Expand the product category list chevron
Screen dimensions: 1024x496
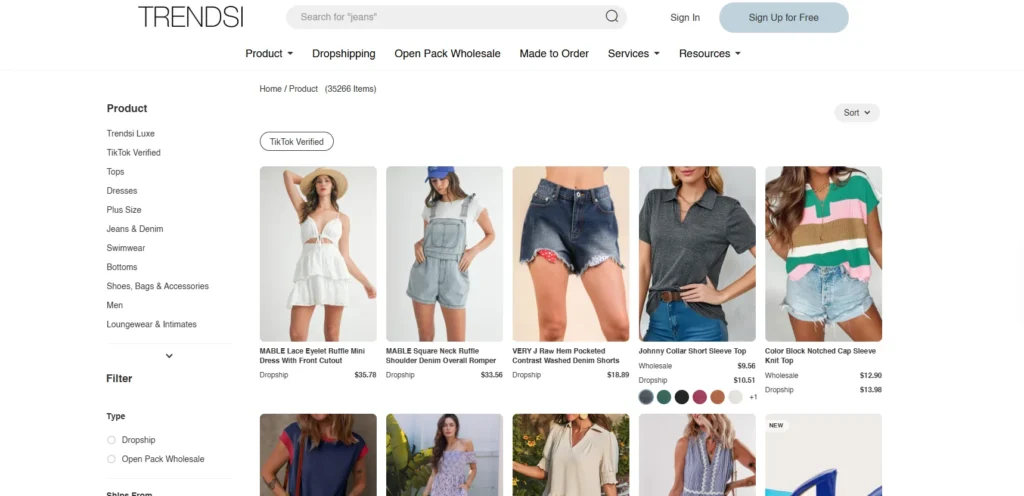point(169,356)
